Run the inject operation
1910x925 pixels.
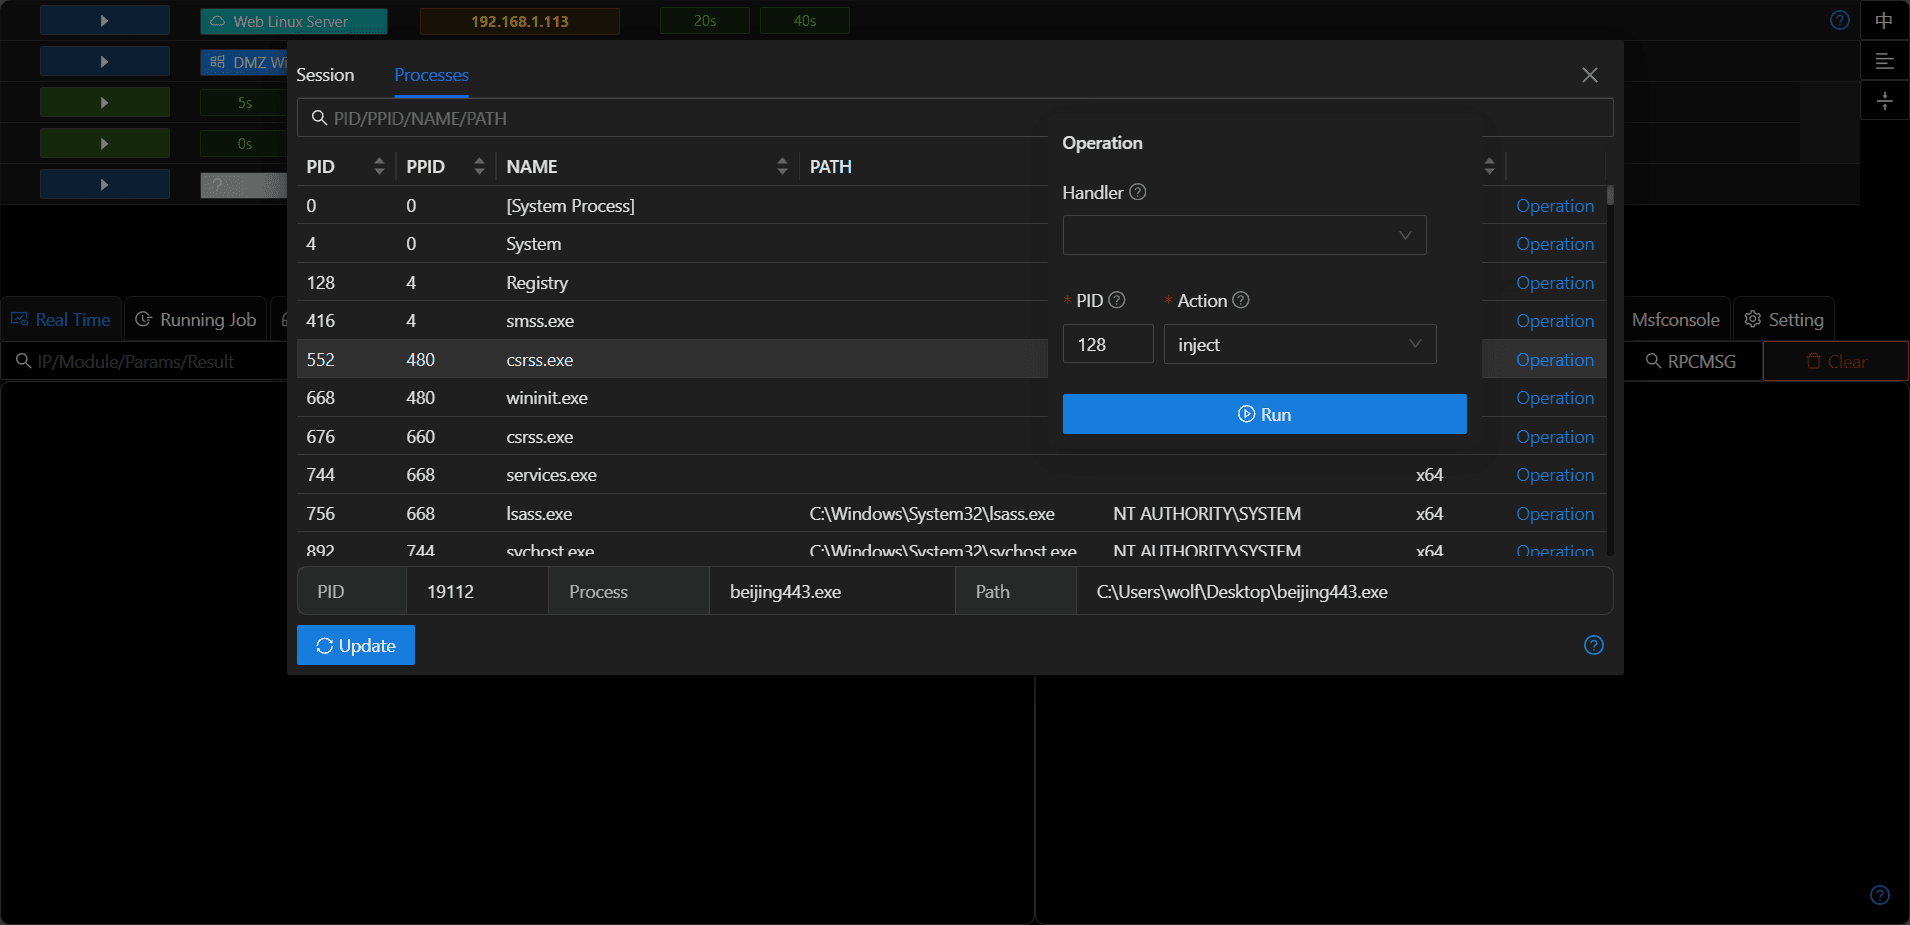tap(1264, 414)
